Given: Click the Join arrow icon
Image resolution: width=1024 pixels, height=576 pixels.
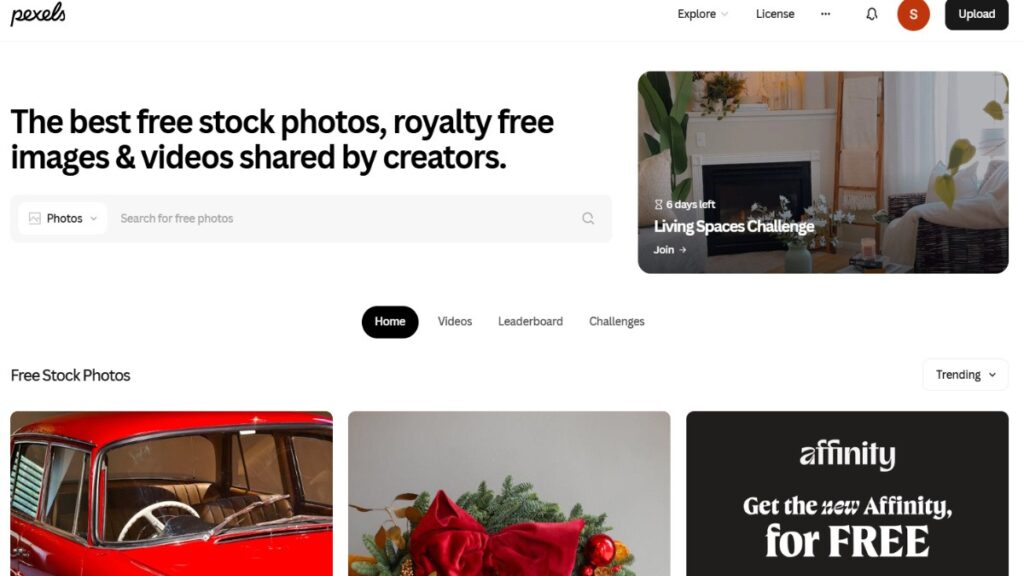Looking at the screenshot, I should [682, 249].
